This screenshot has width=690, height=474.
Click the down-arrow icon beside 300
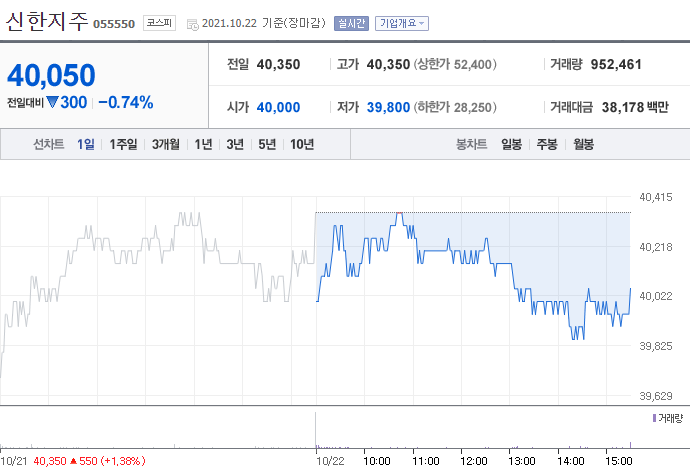coord(52,102)
